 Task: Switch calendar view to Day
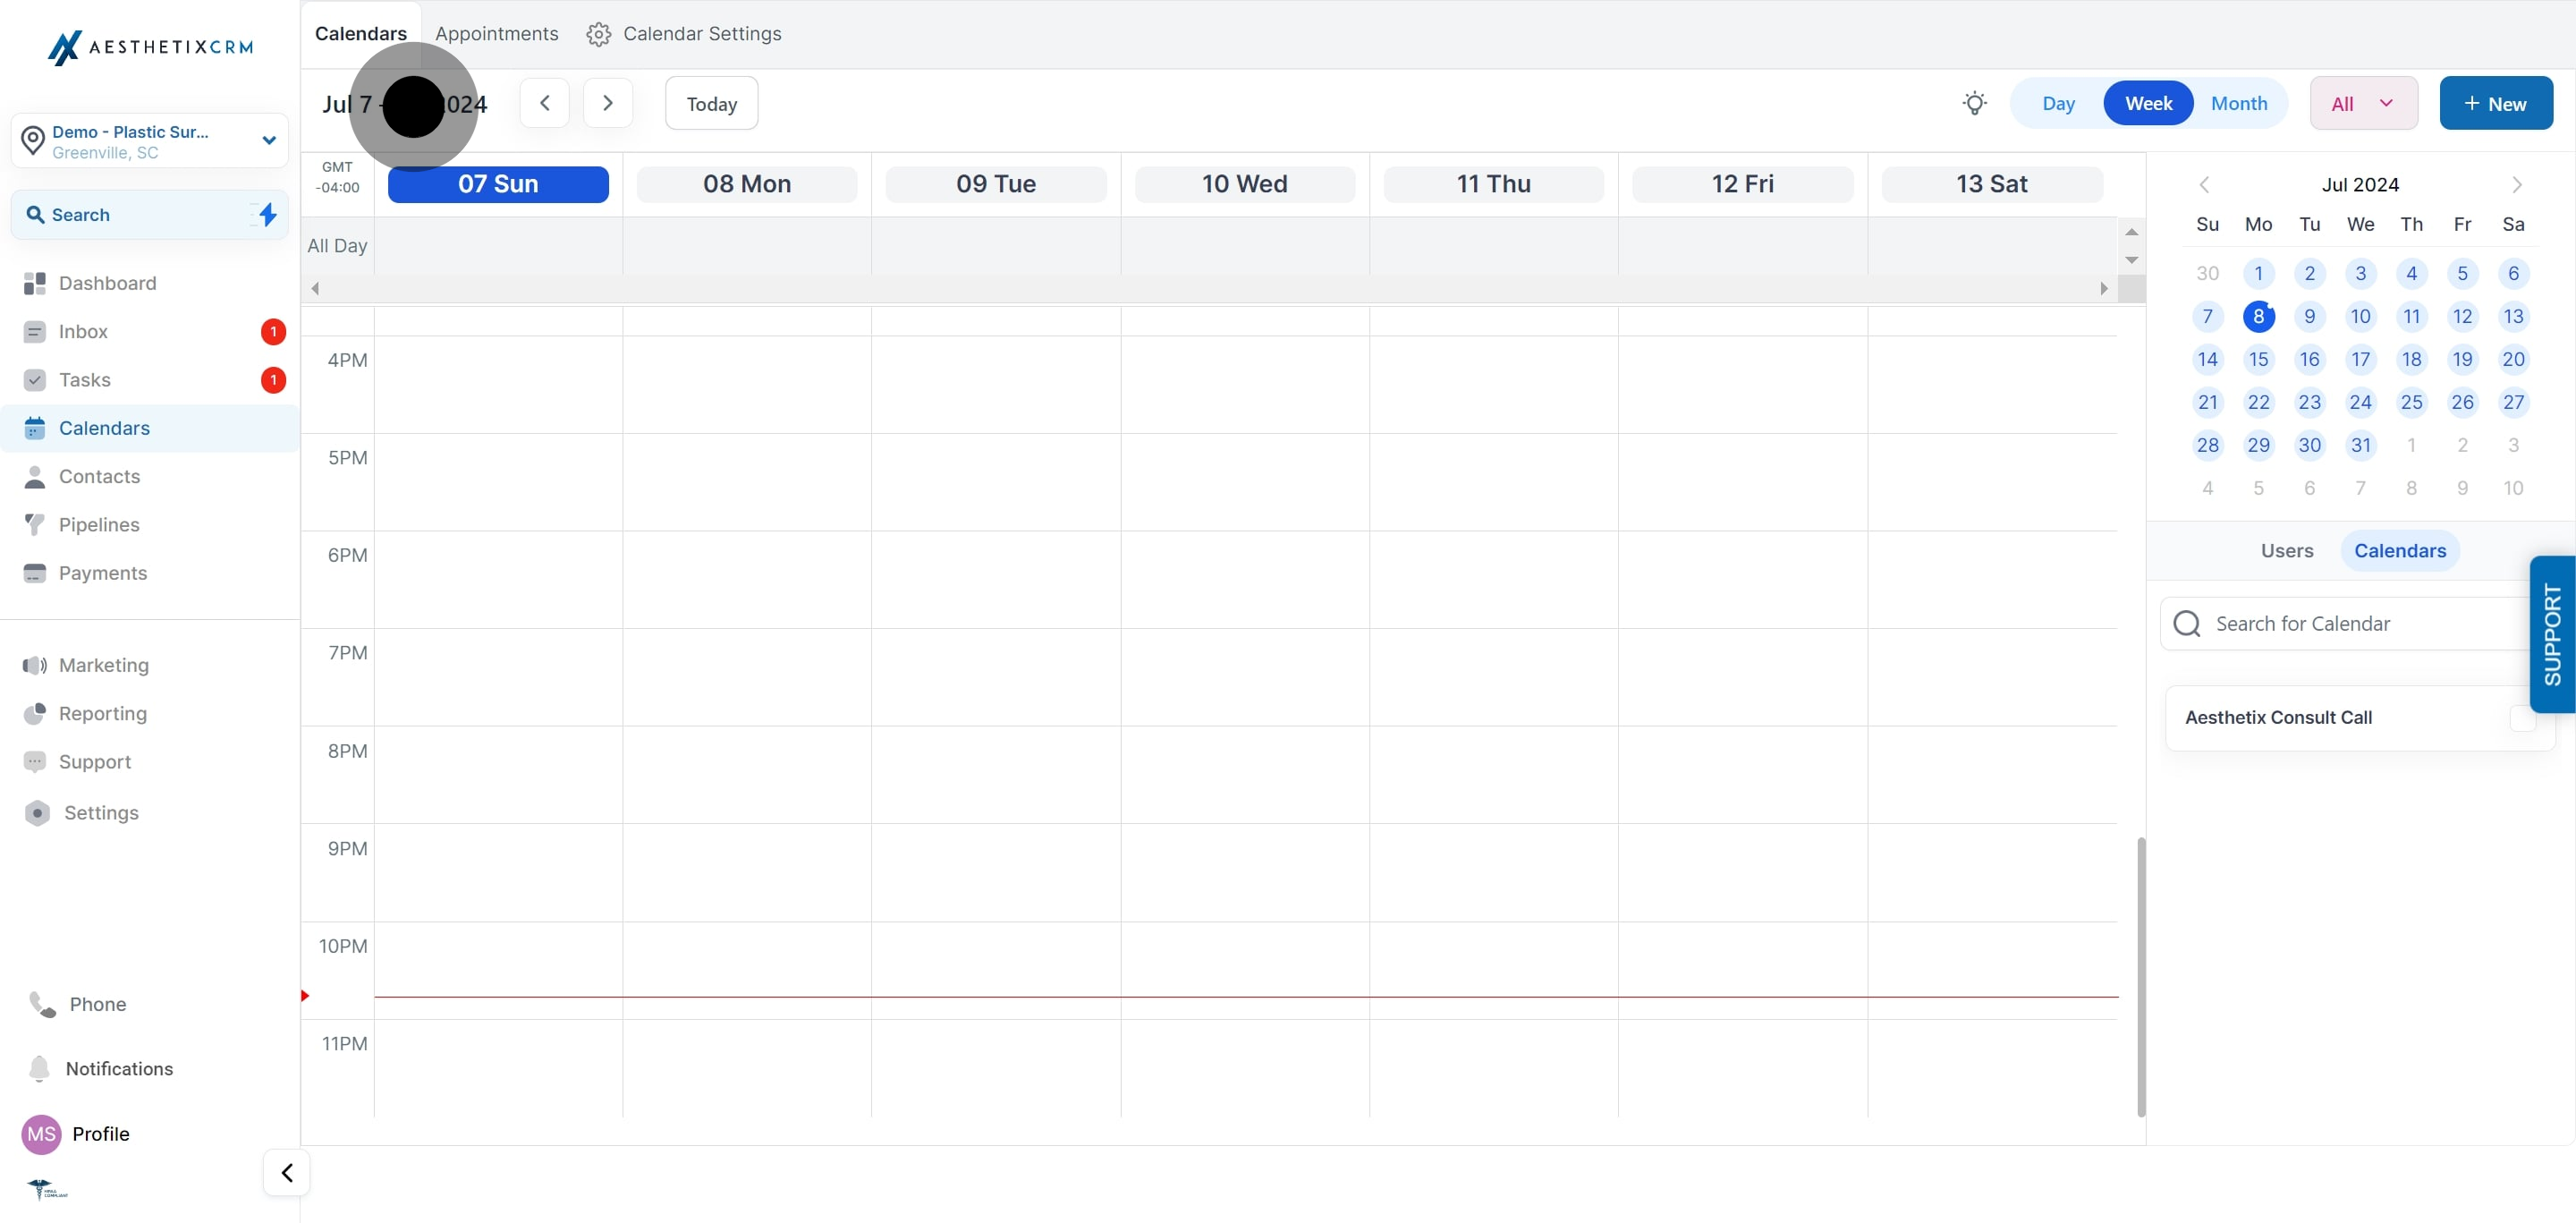(x=2058, y=103)
